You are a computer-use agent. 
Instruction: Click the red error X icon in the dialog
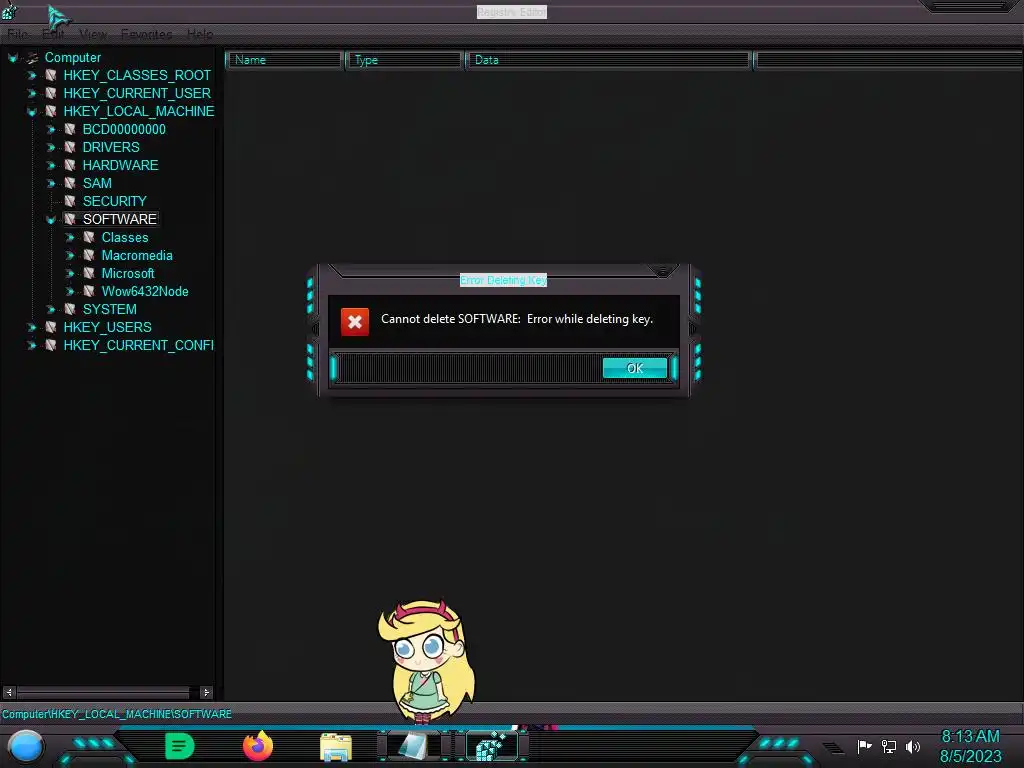tap(355, 321)
